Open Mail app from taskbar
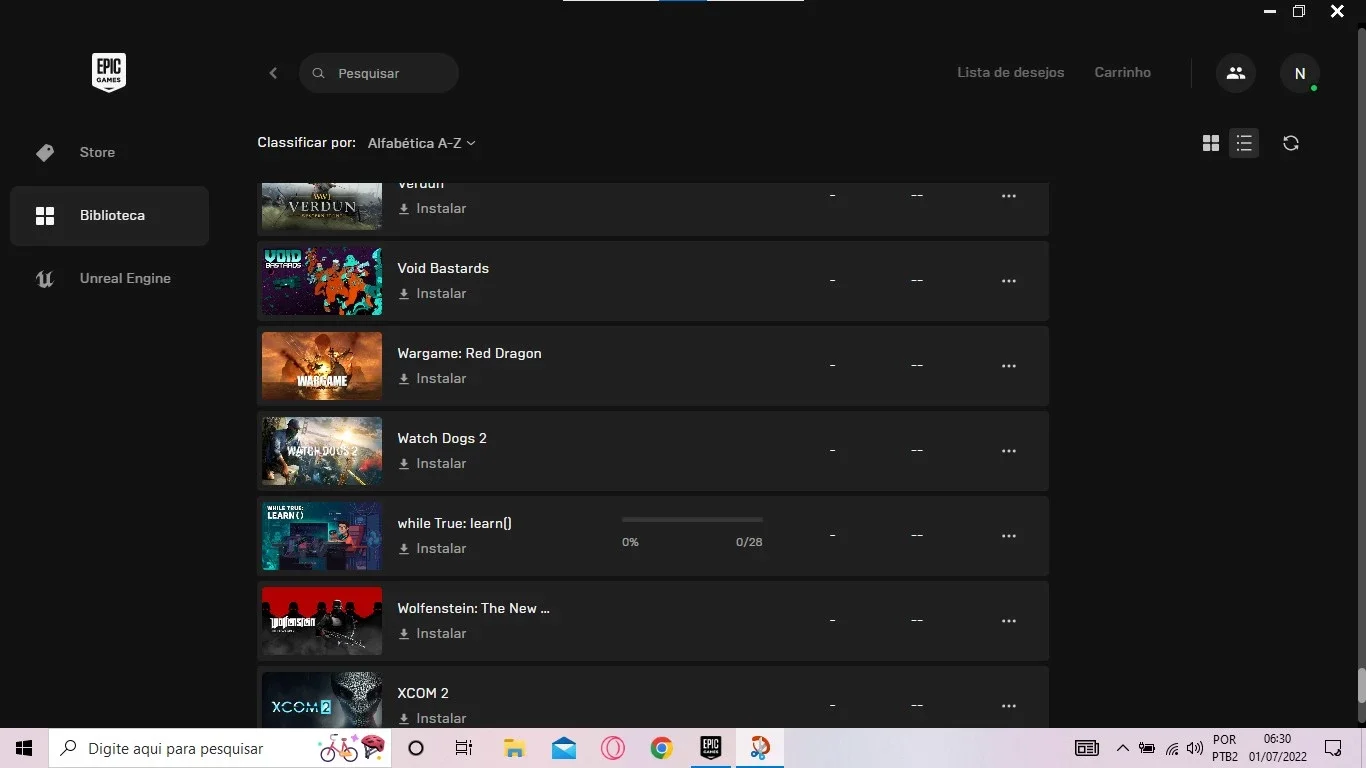Screen dimensions: 1366x768 [x=563, y=748]
